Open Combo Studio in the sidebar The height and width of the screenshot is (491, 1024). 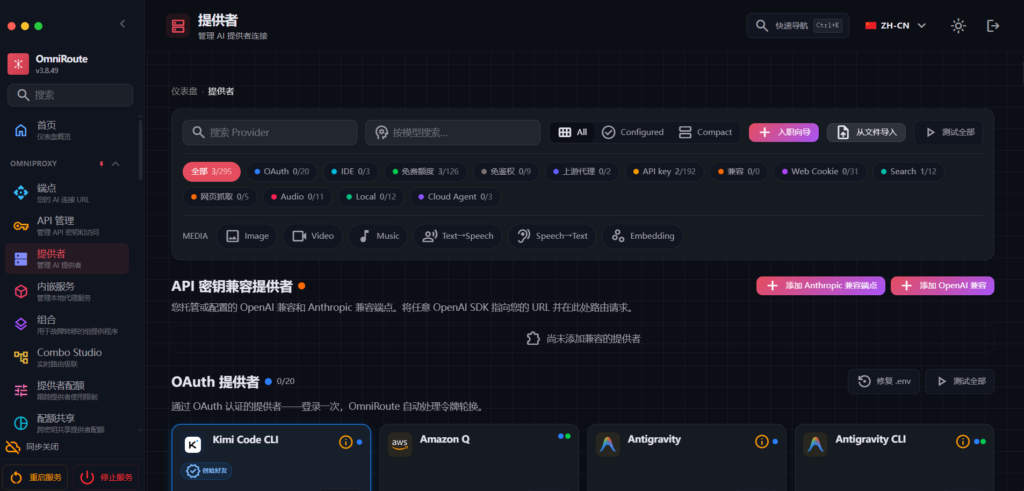click(x=67, y=357)
